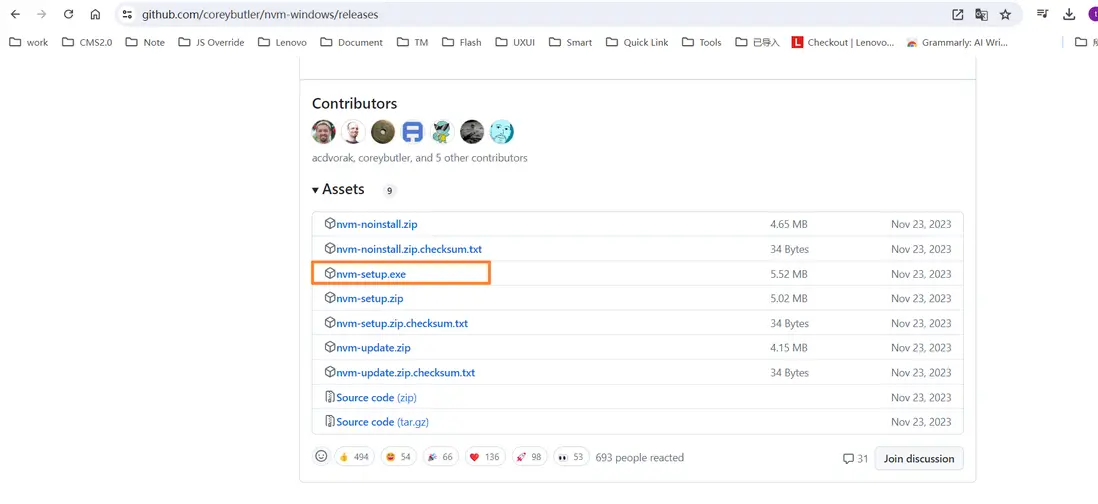Toggle the eyes reaction 53
This screenshot has width=1098, height=504.
(571, 457)
